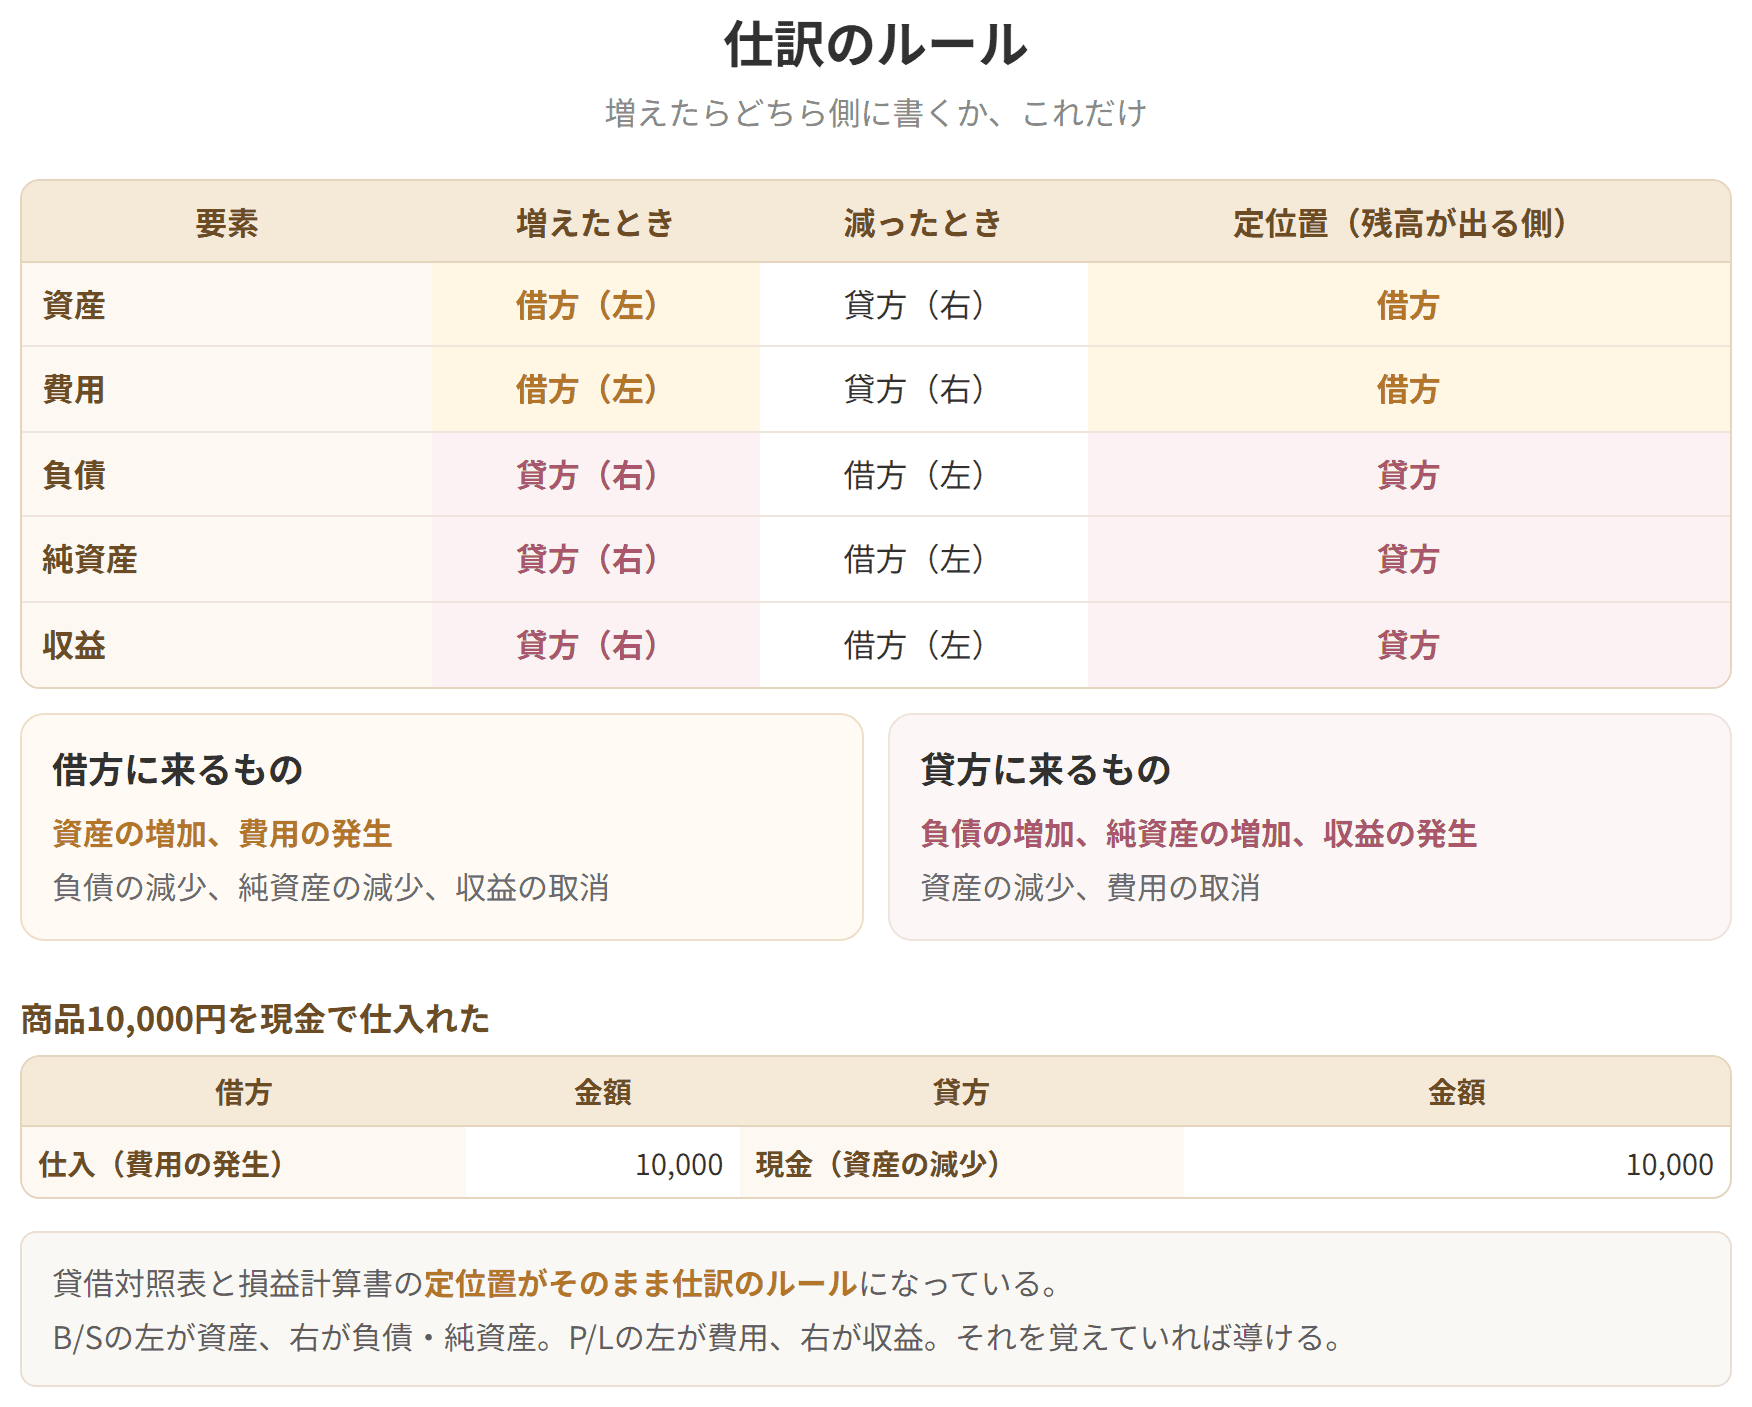Click the 貸方に来るもの card heading

point(1046,770)
